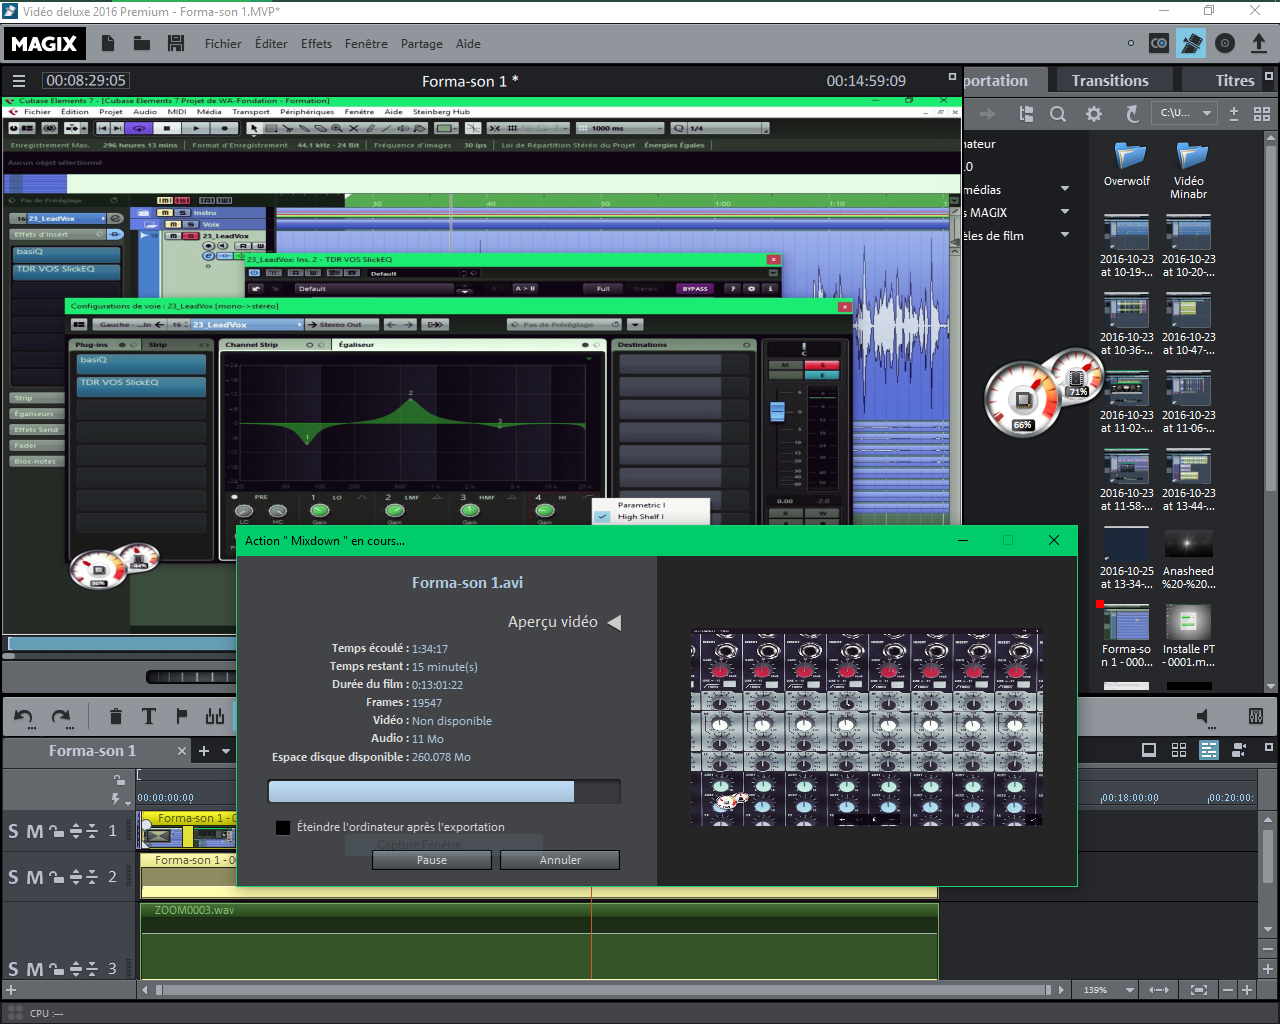Screen dimensions: 1280x1024
Task: Click the Mixdown export progress bar
Action: (444, 791)
